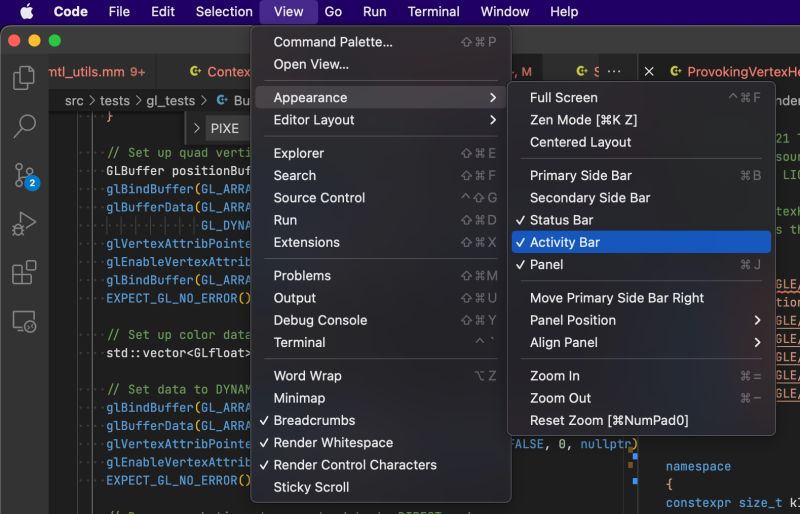Choose Zoom In
Image resolution: width=800 pixels, height=514 pixels.
pos(641,376)
